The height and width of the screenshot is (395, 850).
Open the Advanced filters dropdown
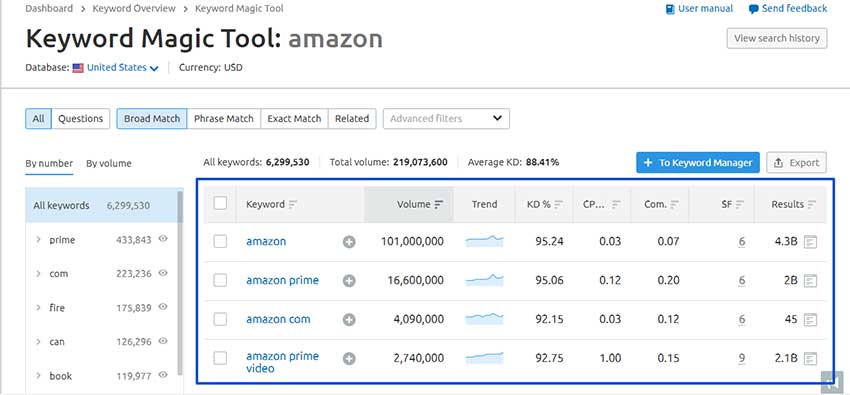(x=446, y=119)
